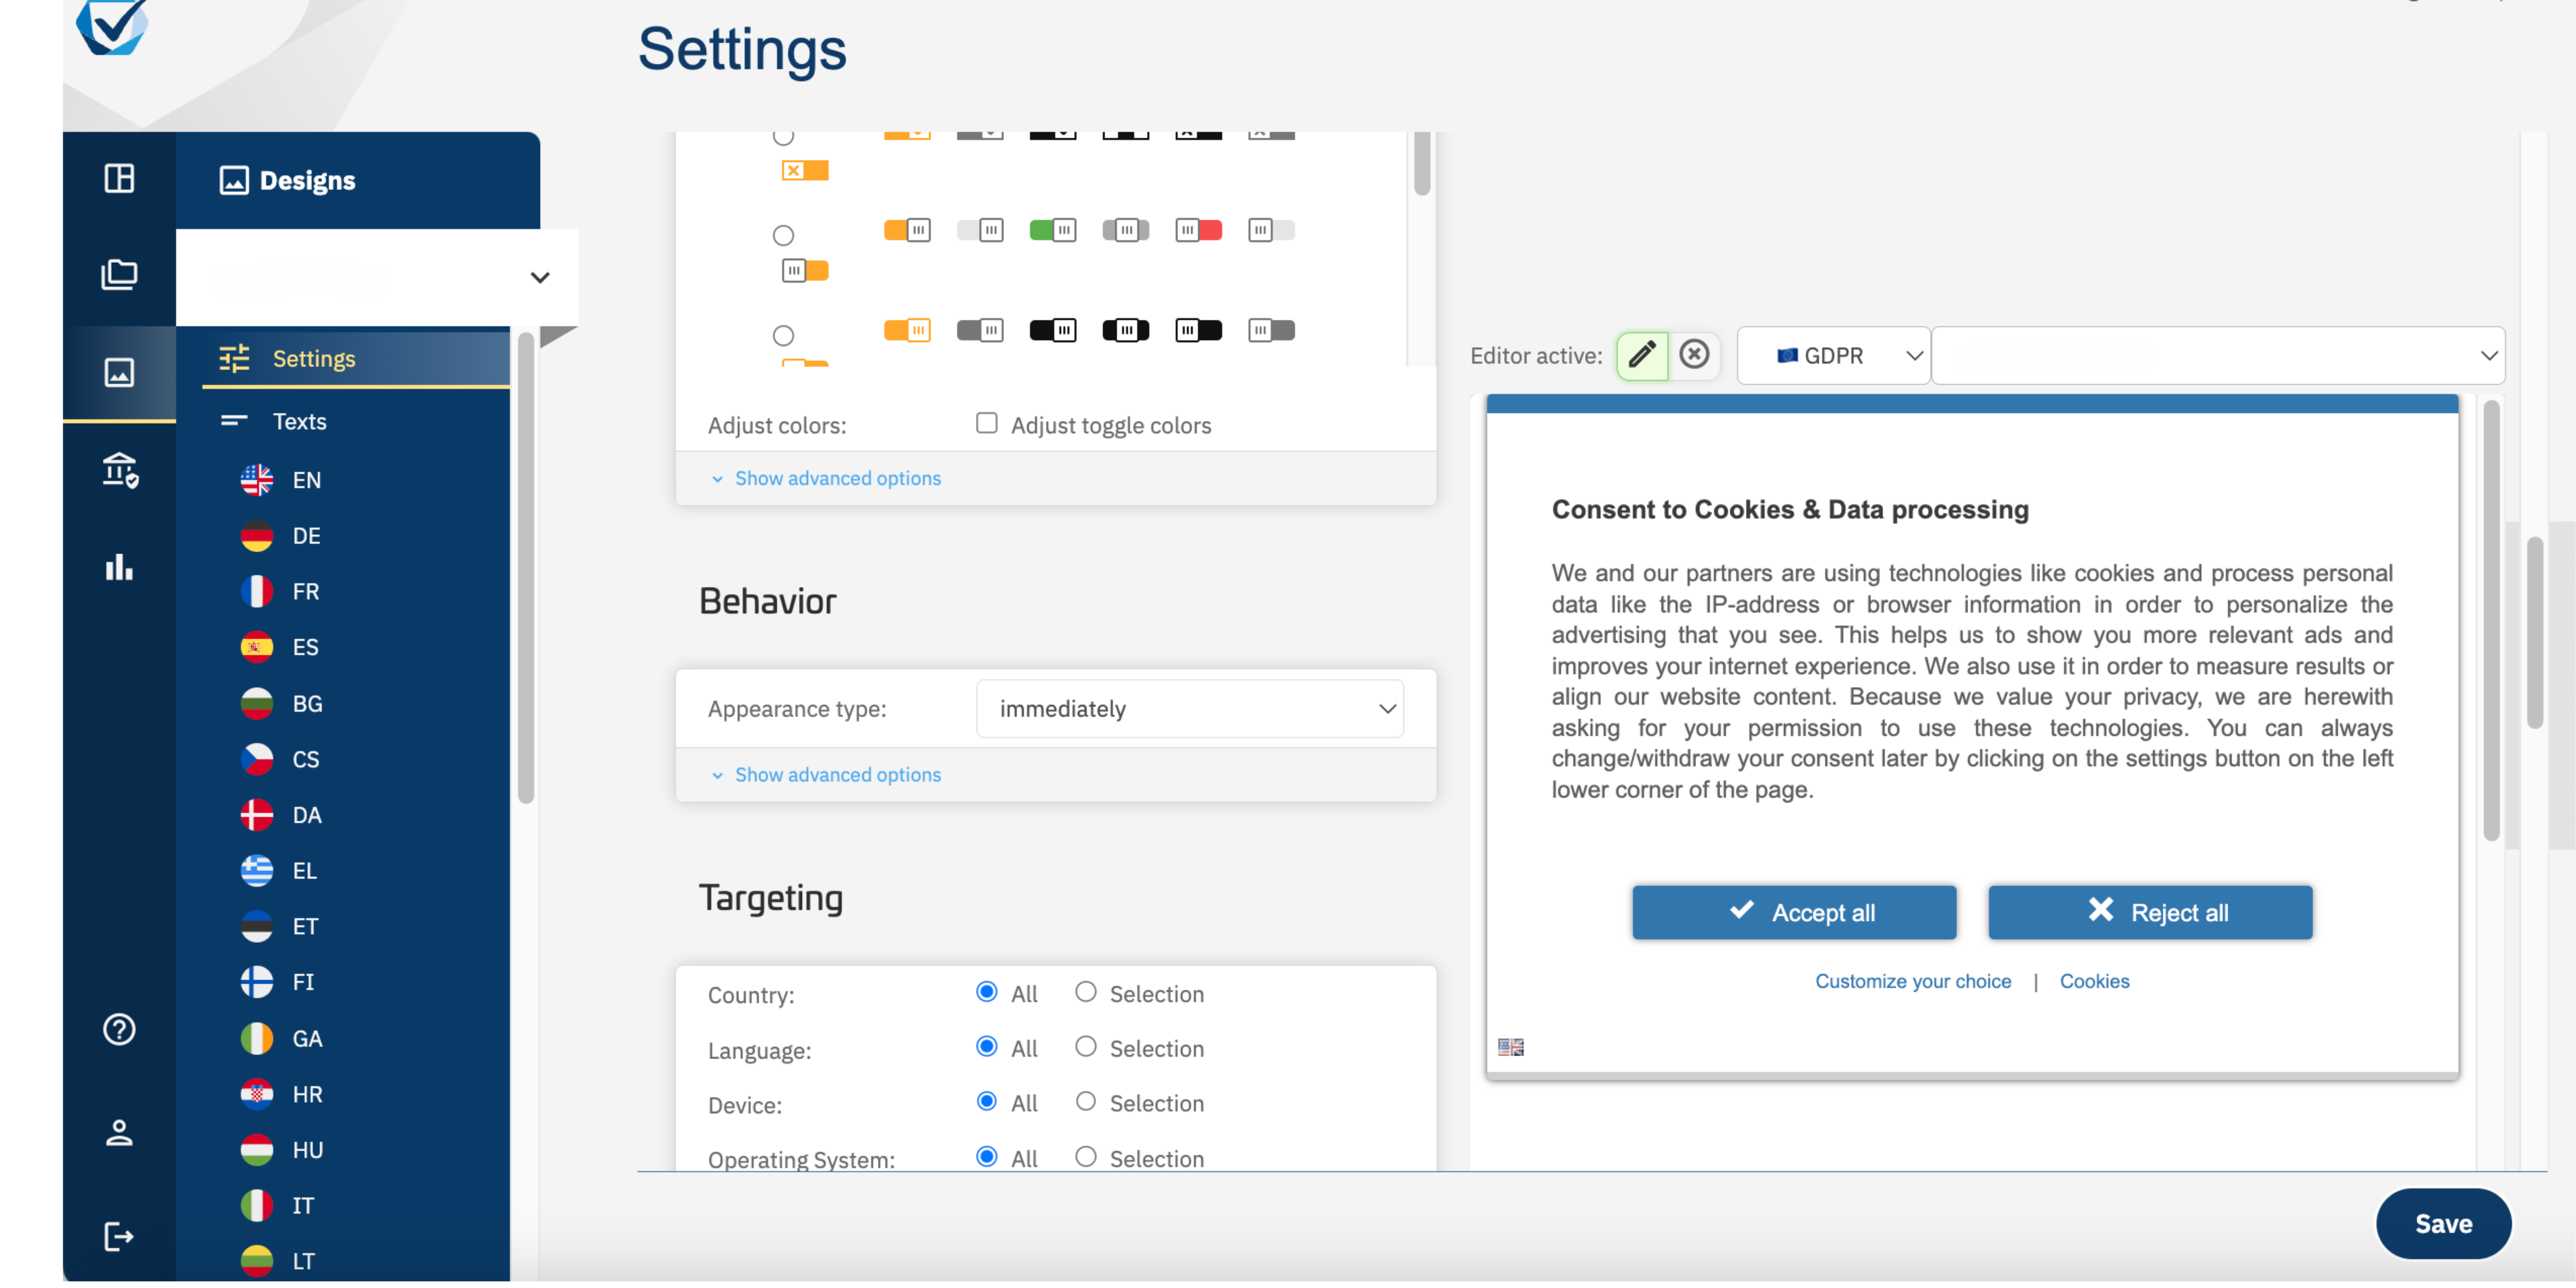Open the Customize your choice link
The width and height of the screenshot is (2576, 1288).
click(x=1913, y=981)
